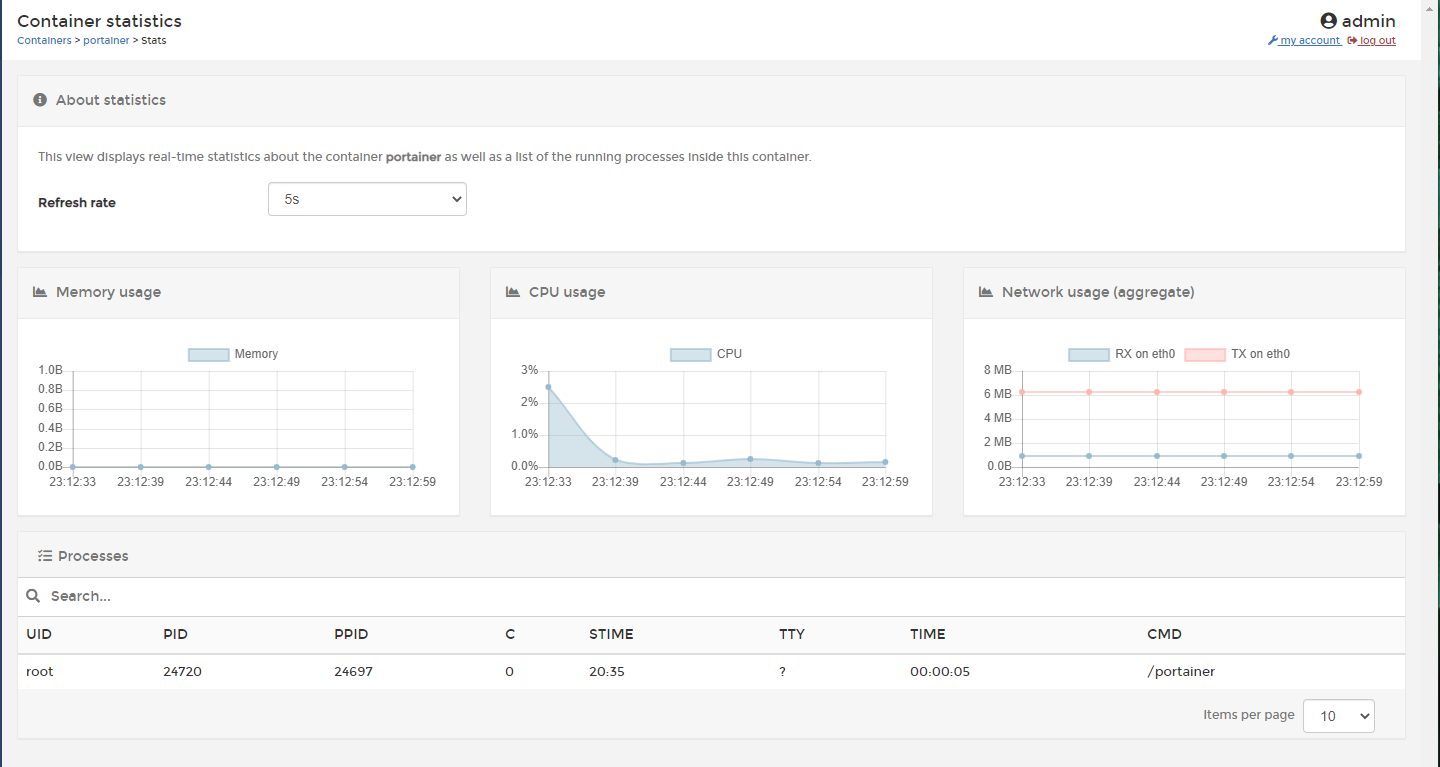The height and width of the screenshot is (767, 1440).
Task: Click the admin user icon
Action: [x=1328, y=20]
